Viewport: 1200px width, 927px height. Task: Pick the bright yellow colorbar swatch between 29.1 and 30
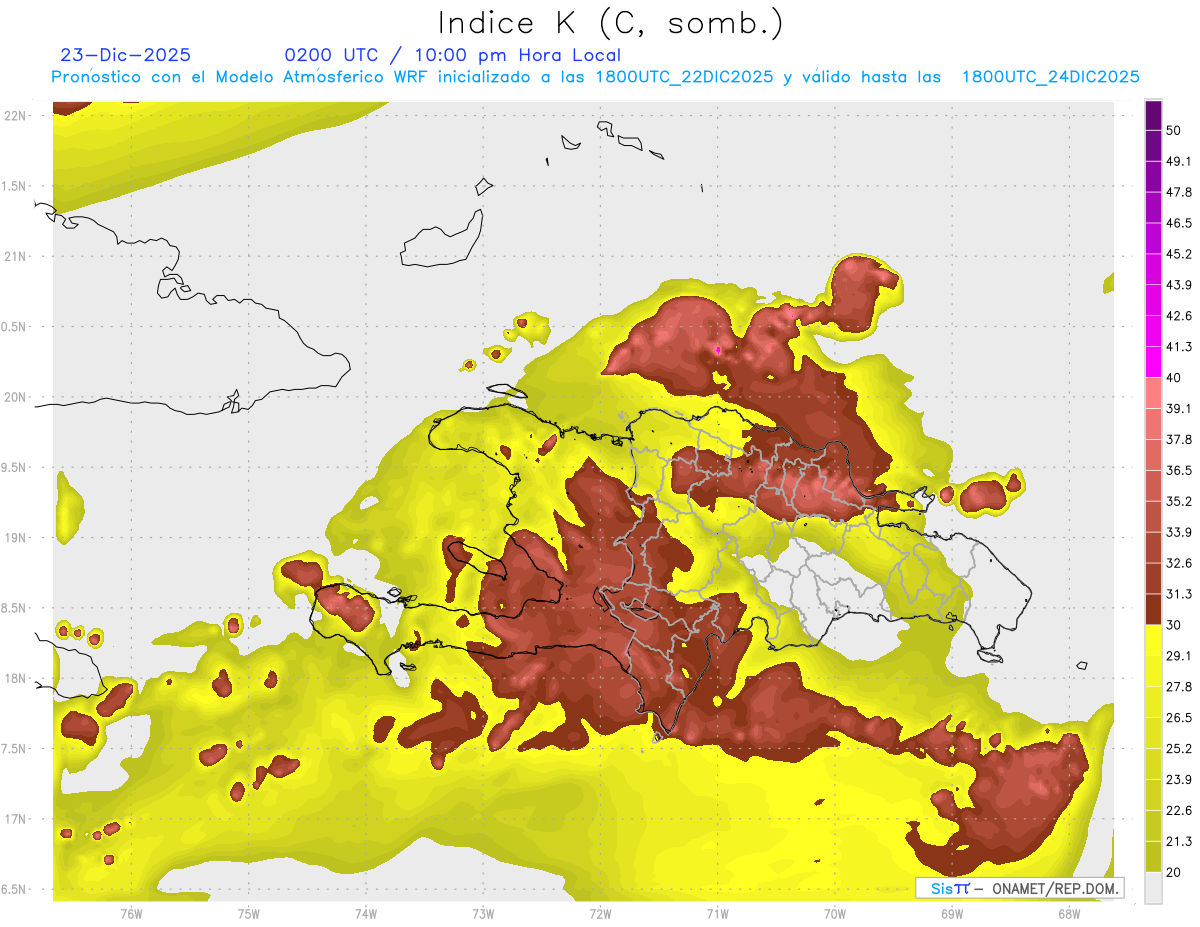(x=1153, y=640)
